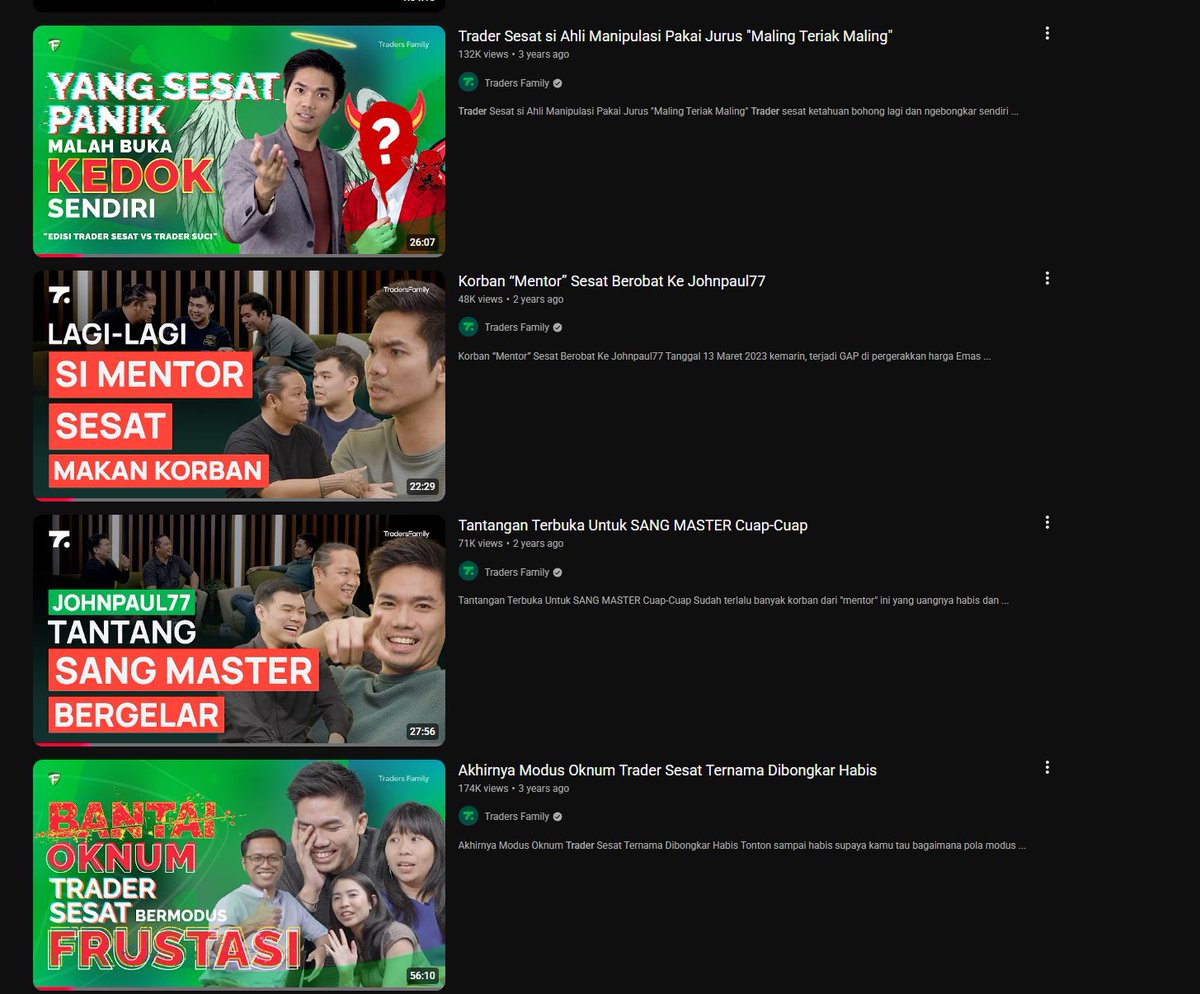Open more options for 'Tantangan Terbuka' video
Image resolution: width=1200 pixels, height=994 pixels.
click(x=1047, y=522)
